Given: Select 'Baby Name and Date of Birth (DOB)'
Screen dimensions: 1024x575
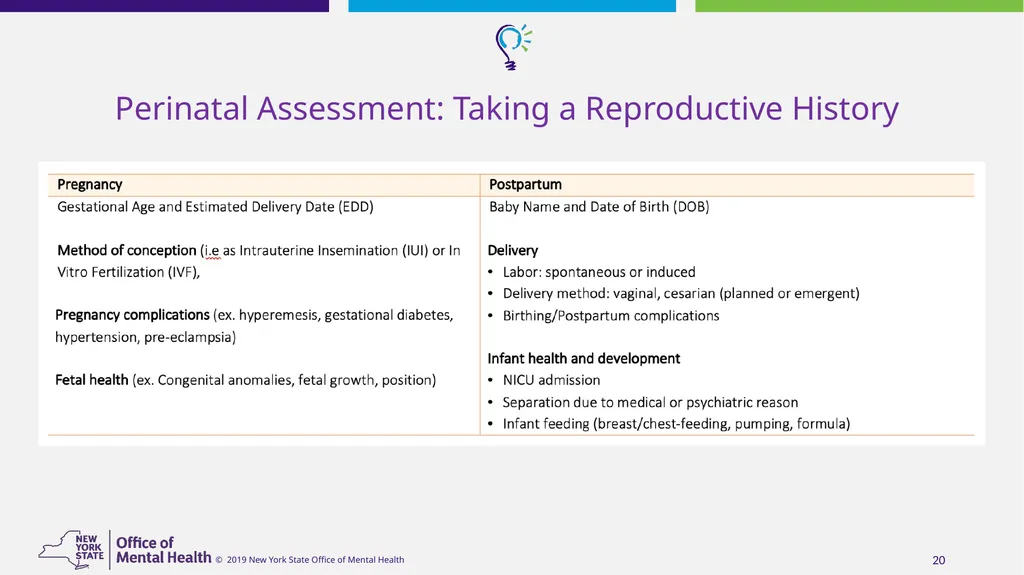Looking at the screenshot, I should [599, 207].
